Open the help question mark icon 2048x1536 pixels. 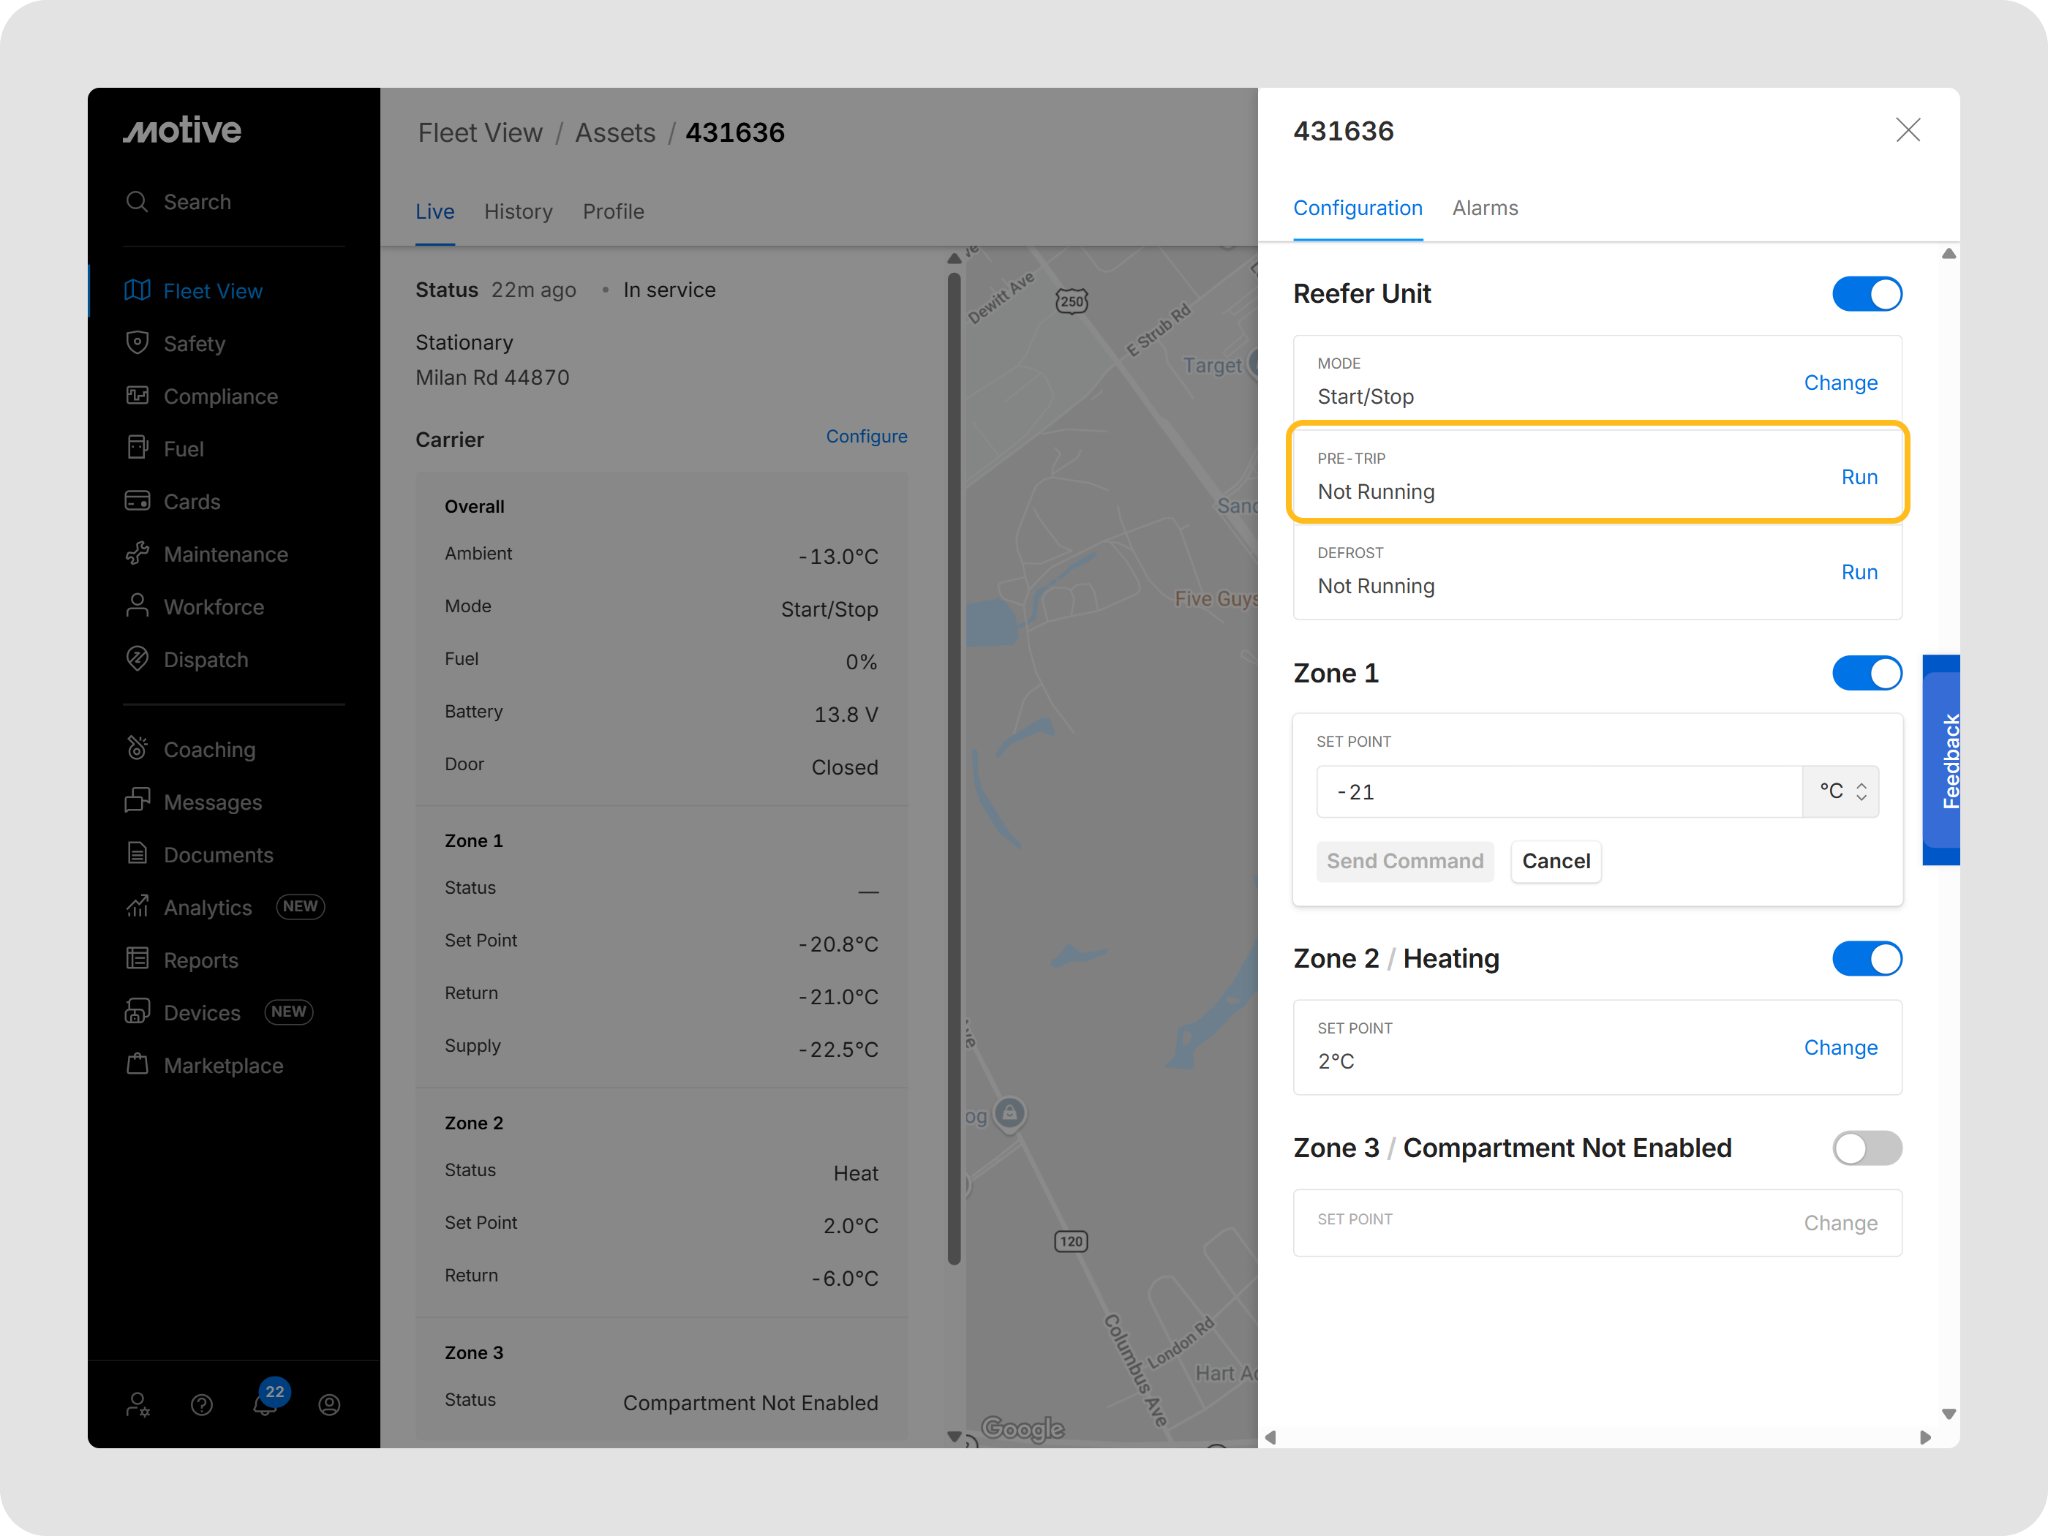click(x=201, y=1405)
